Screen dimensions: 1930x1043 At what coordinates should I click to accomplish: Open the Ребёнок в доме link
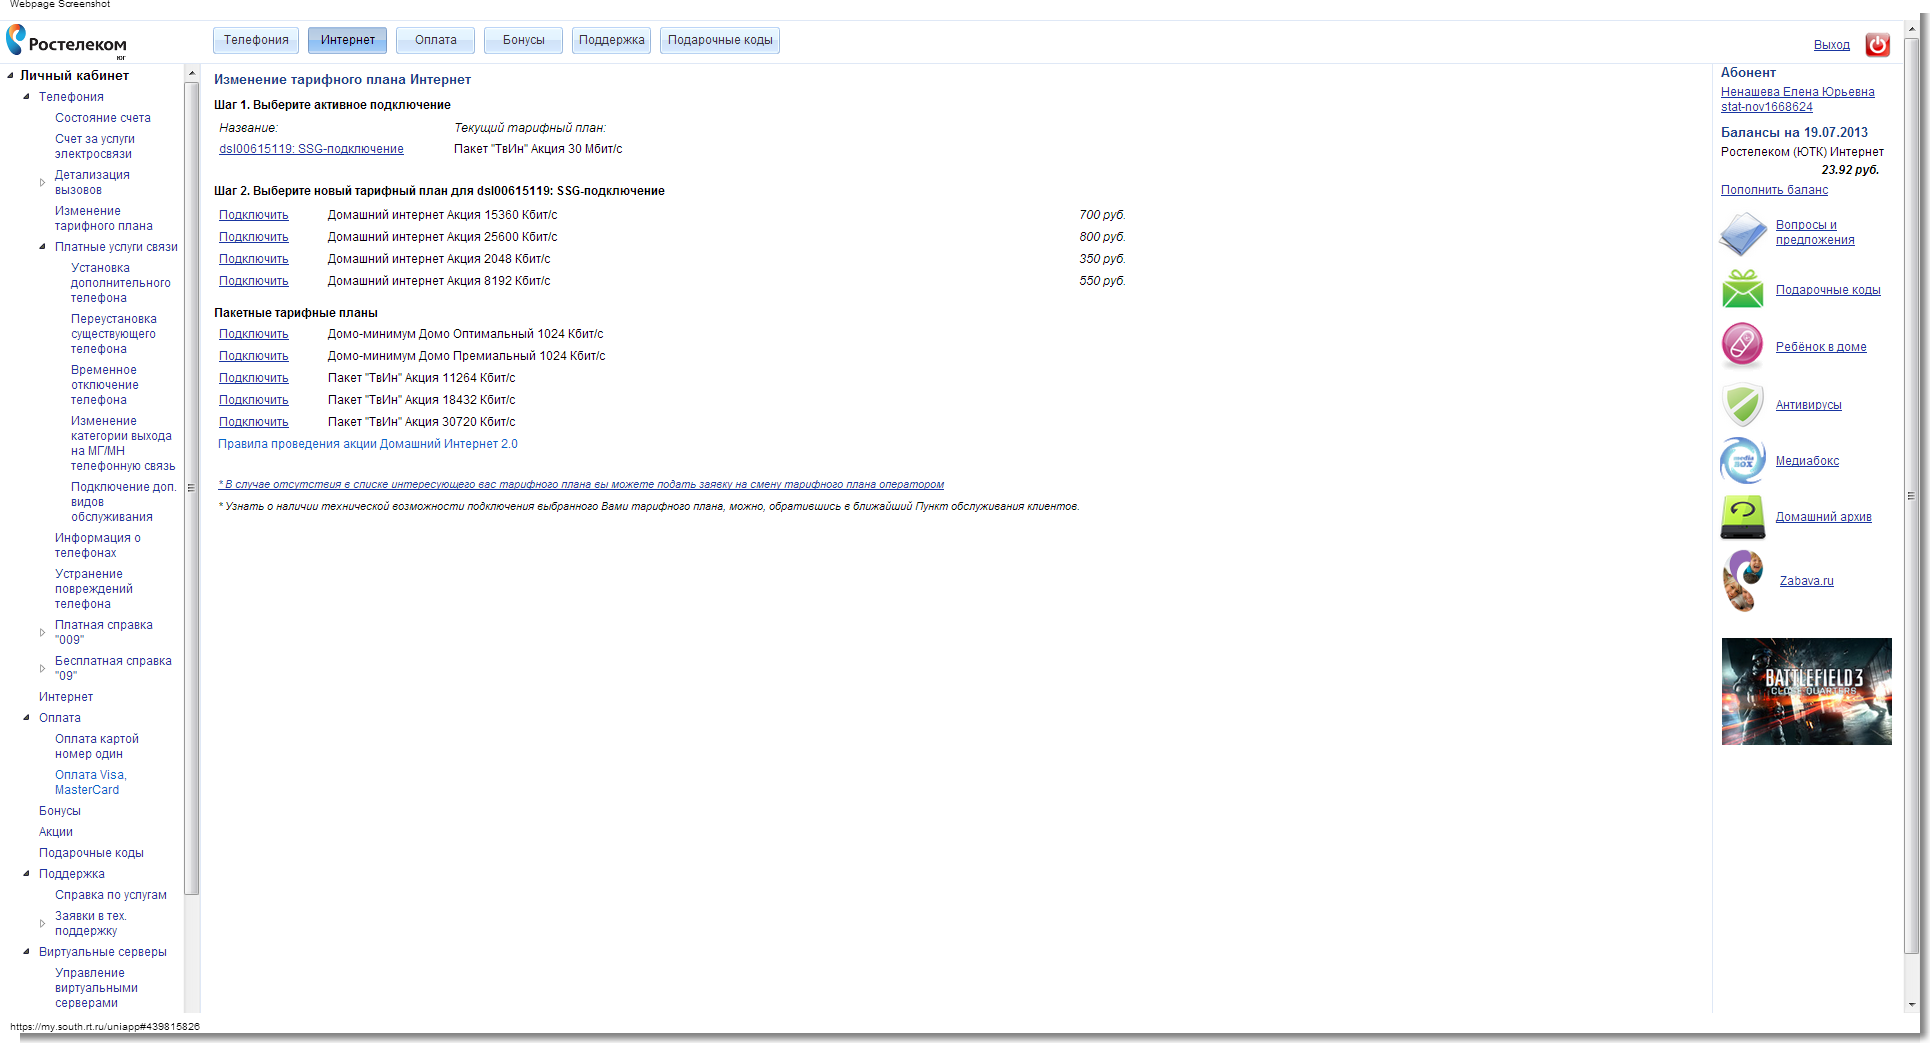coord(1821,347)
